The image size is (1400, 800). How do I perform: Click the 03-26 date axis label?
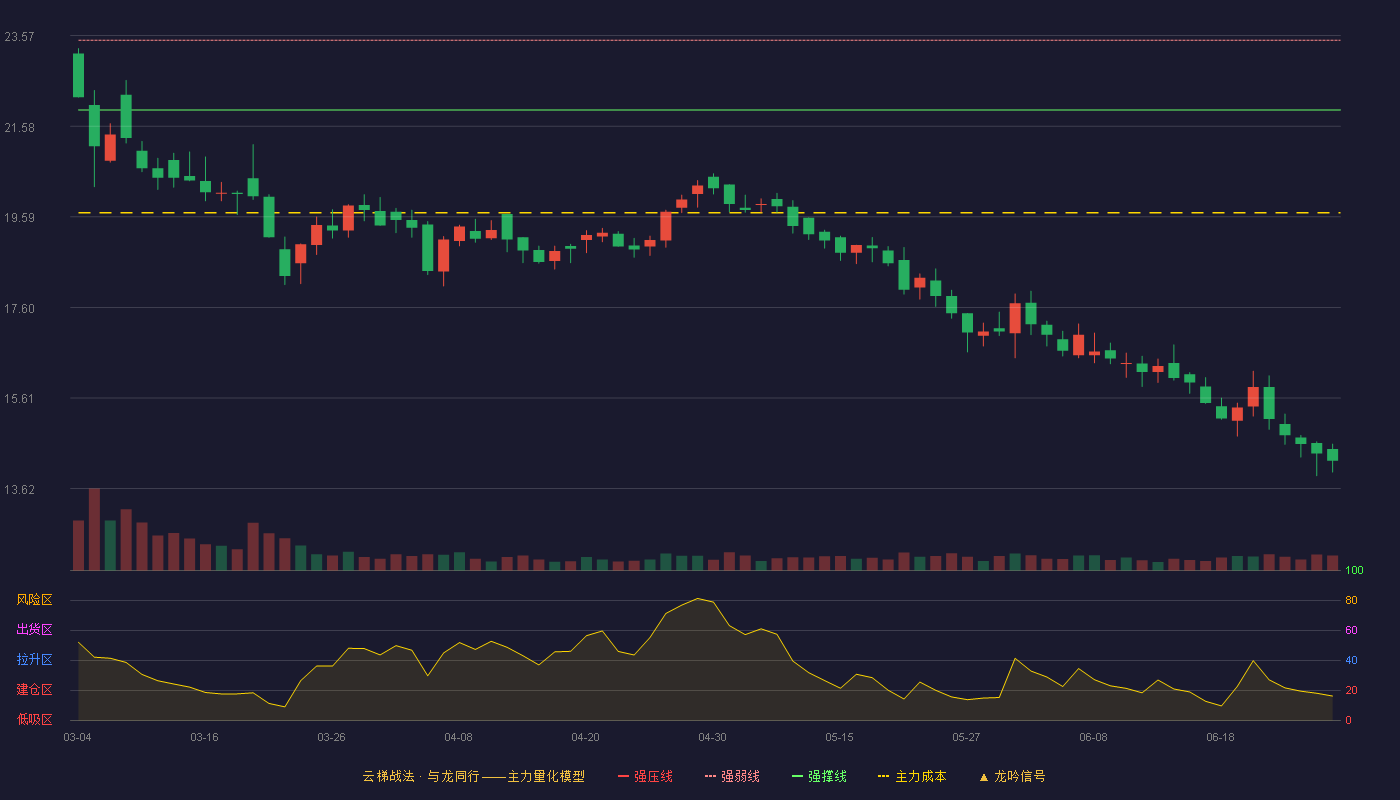pos(331,737)
